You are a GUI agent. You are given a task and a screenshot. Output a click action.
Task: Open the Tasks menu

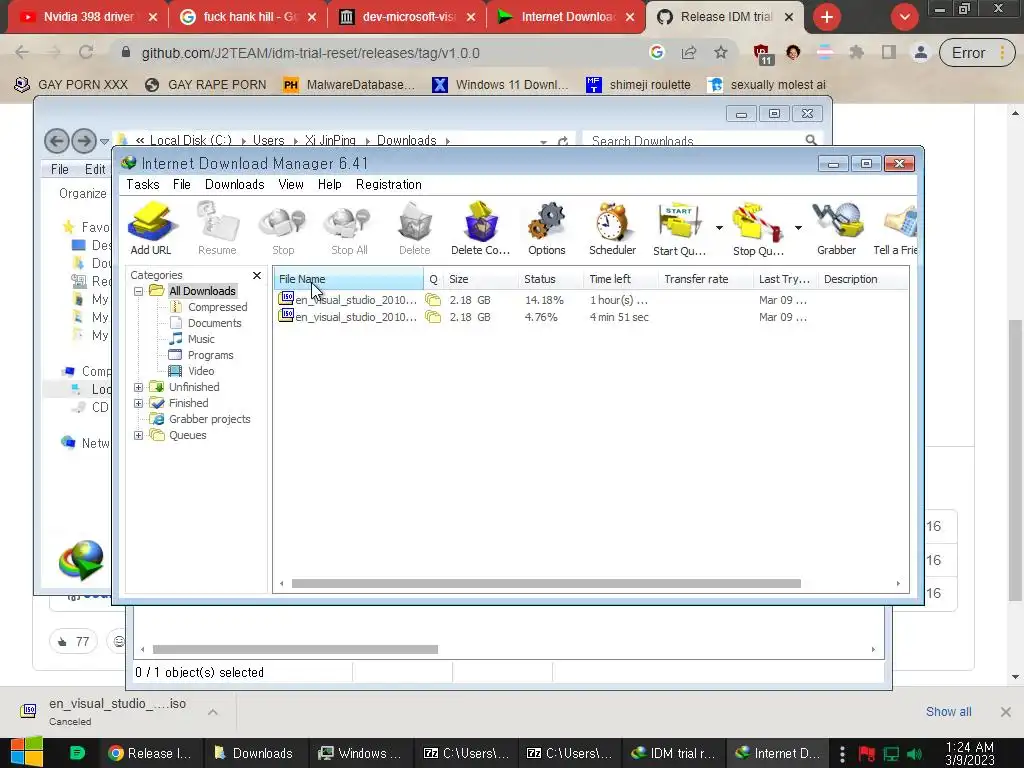pyautogui.click(x=142, y=185)
